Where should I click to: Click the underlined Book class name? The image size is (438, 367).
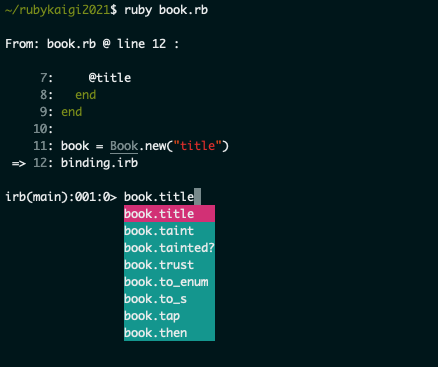point(124,146)
